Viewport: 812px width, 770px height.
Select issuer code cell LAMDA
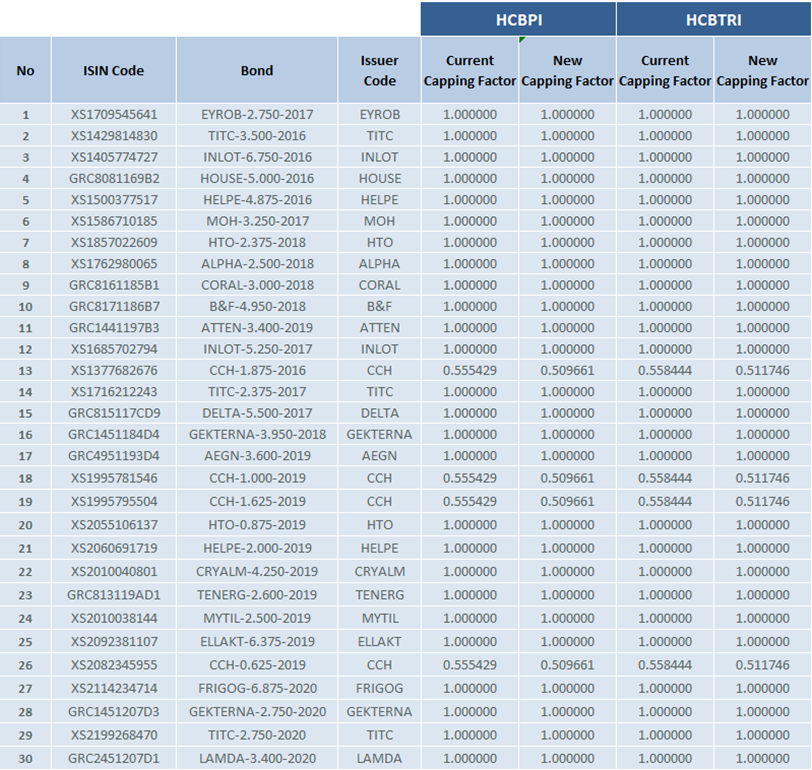[379, 758]
